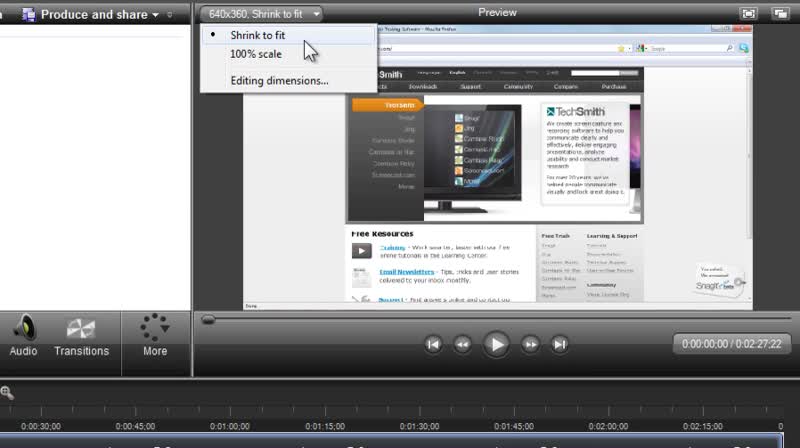Image resolution: width=800 pixels, height=448 pixels.
Task: Play the video preview
Action: tap(496, 344)
